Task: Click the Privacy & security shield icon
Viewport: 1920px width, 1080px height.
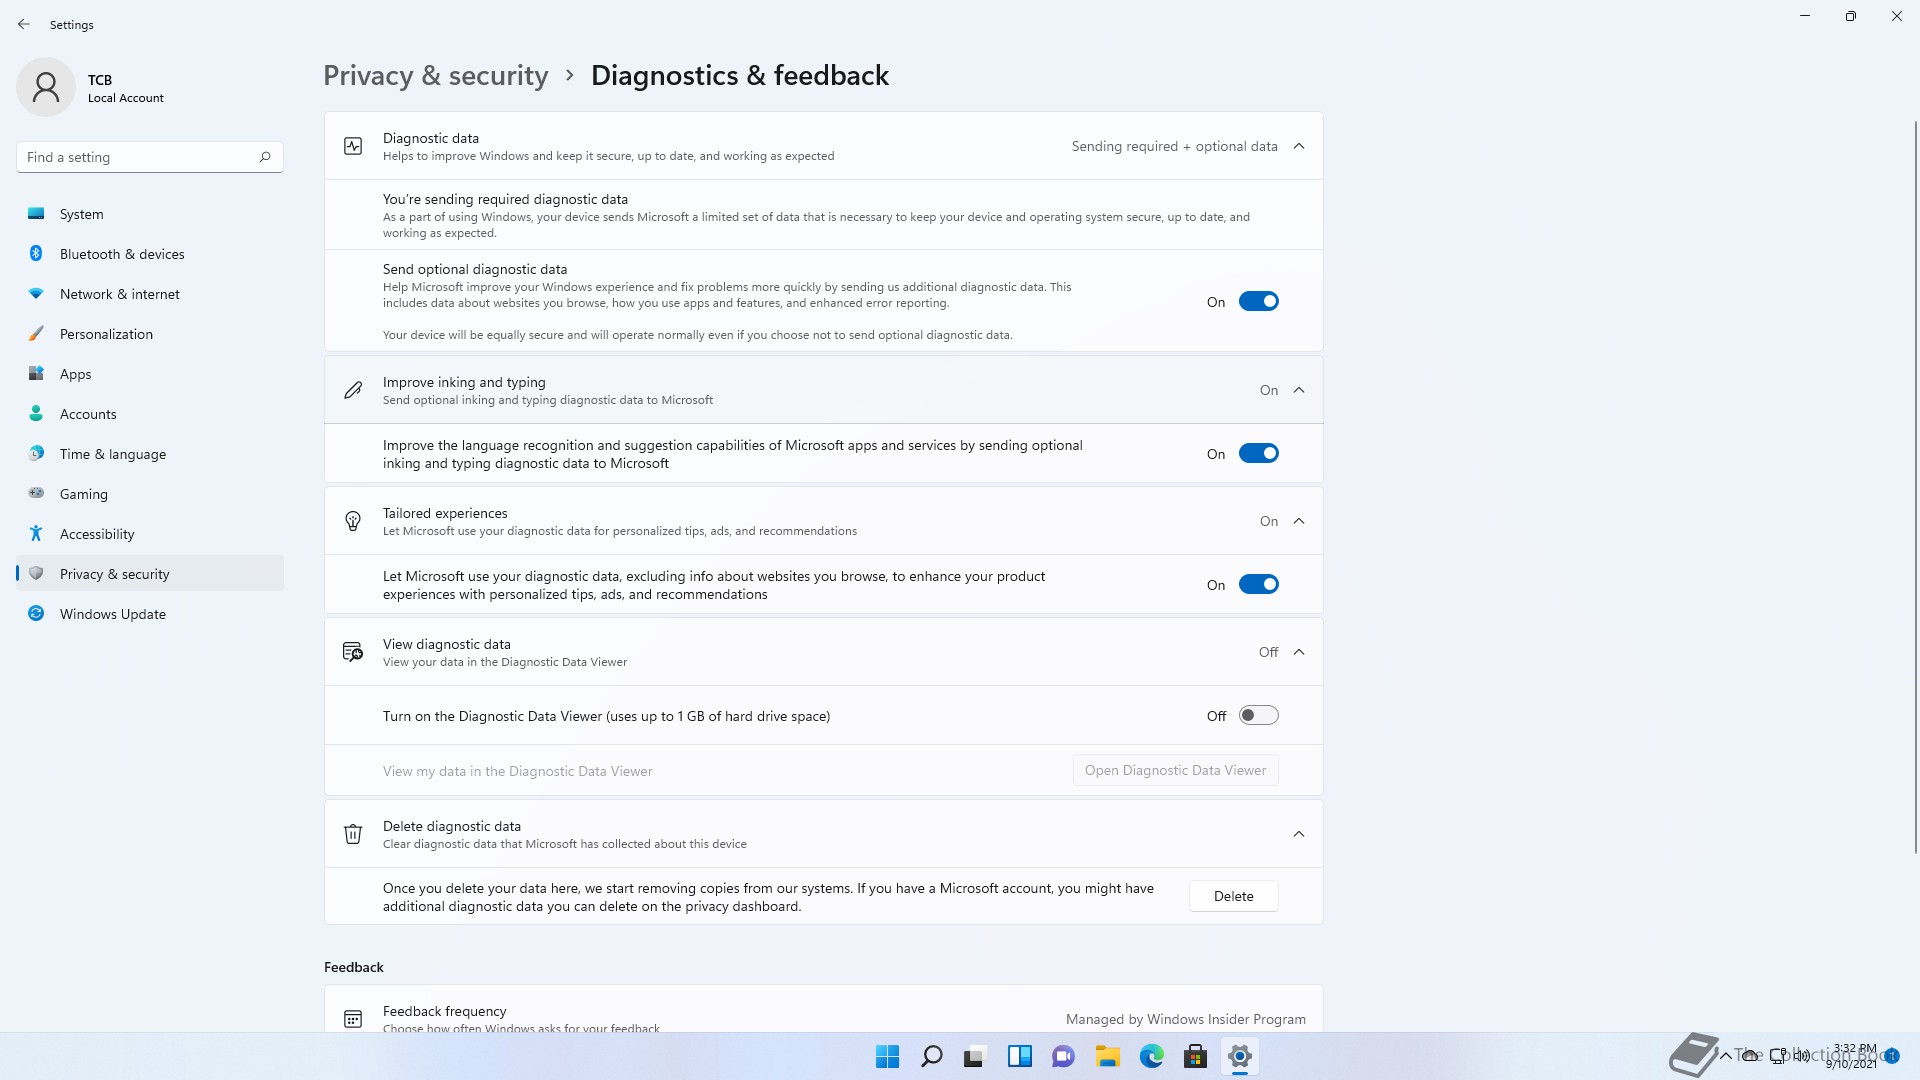Action: click(36, 574)
